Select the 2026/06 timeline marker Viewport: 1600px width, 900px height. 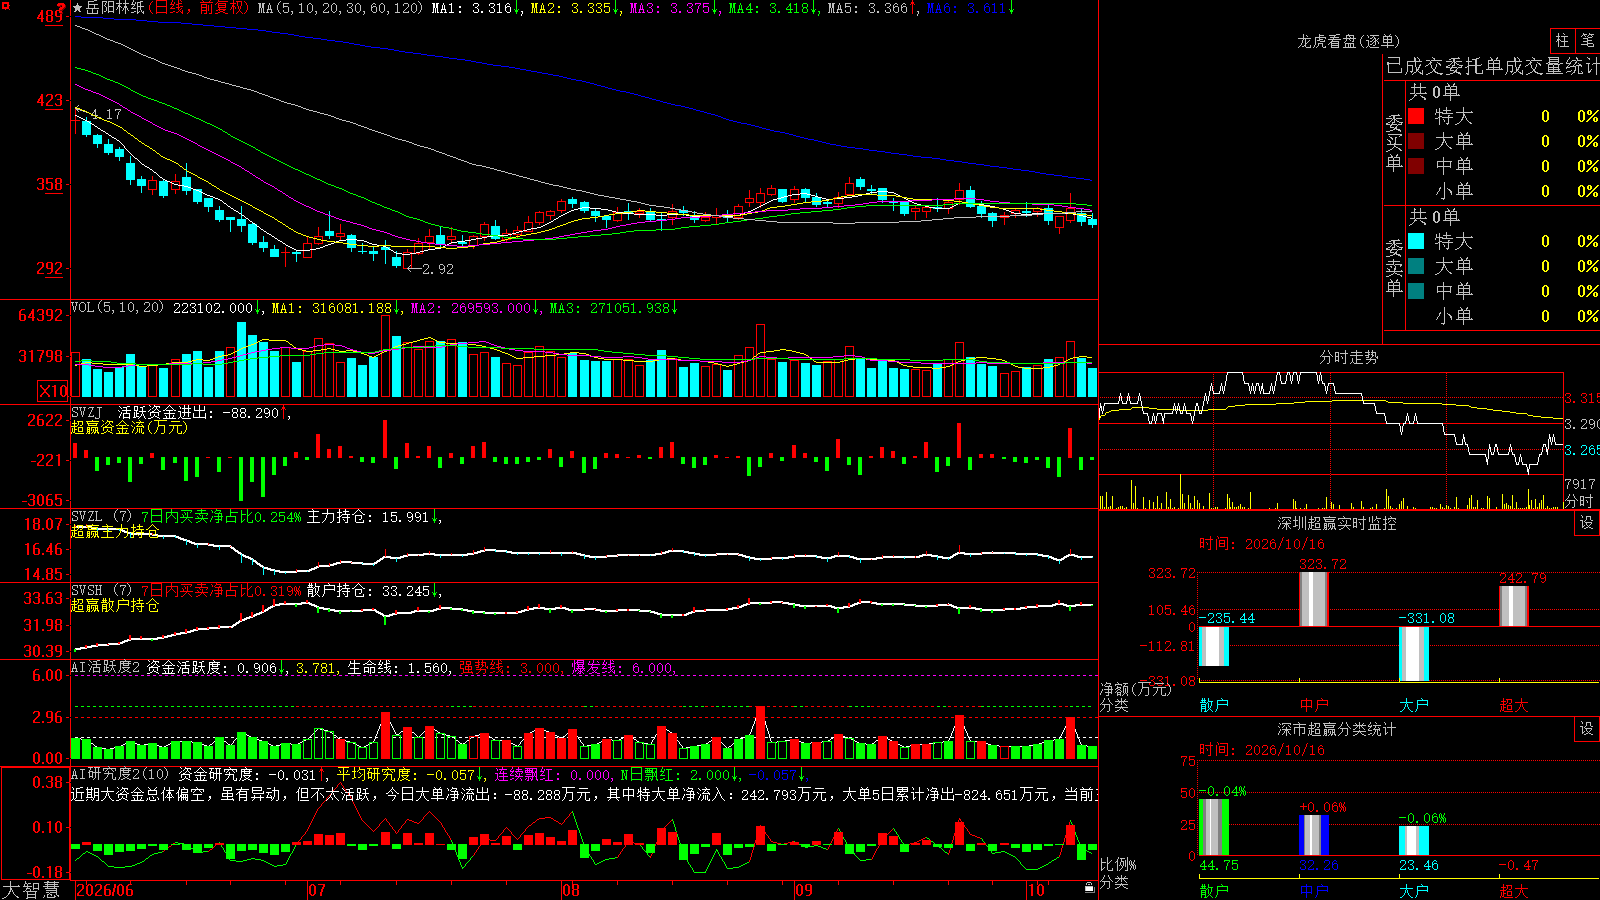[105, 890]
